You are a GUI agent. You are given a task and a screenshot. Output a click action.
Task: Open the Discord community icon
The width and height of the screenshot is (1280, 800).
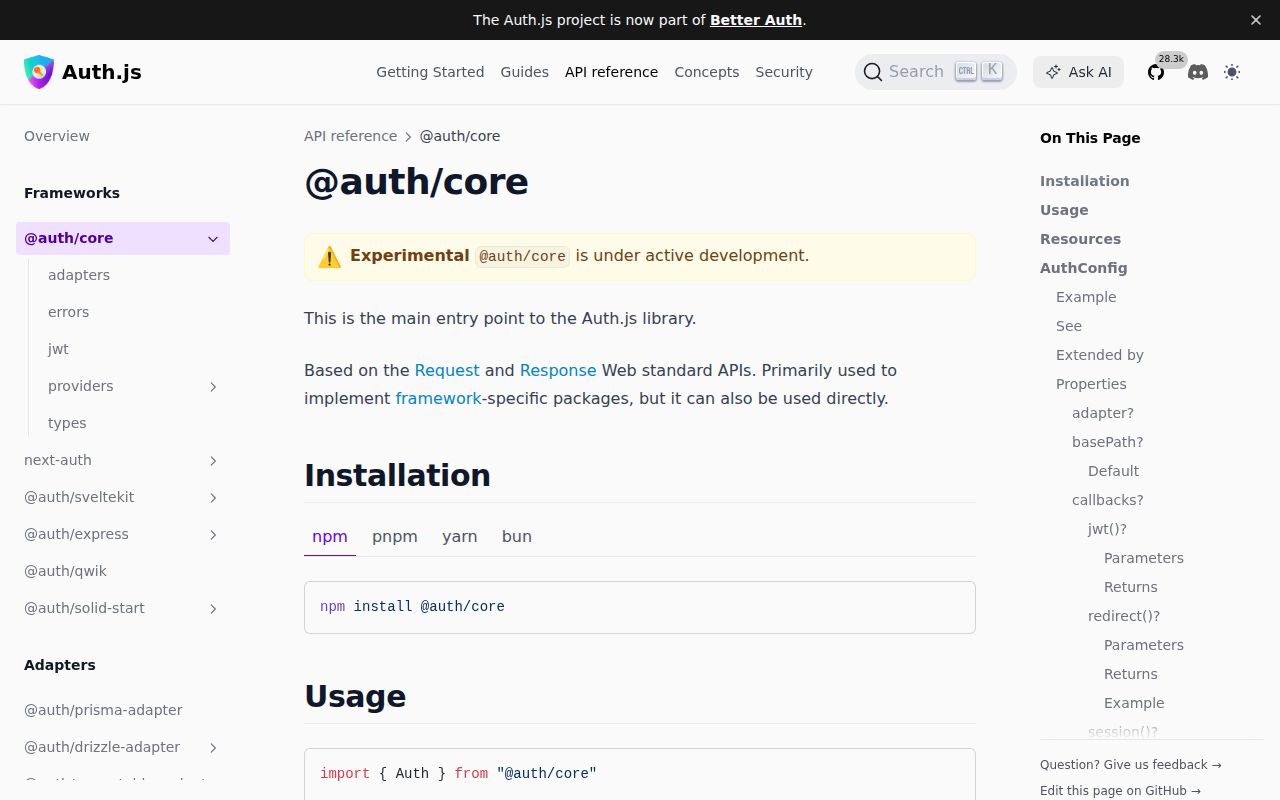[1198, 72]
